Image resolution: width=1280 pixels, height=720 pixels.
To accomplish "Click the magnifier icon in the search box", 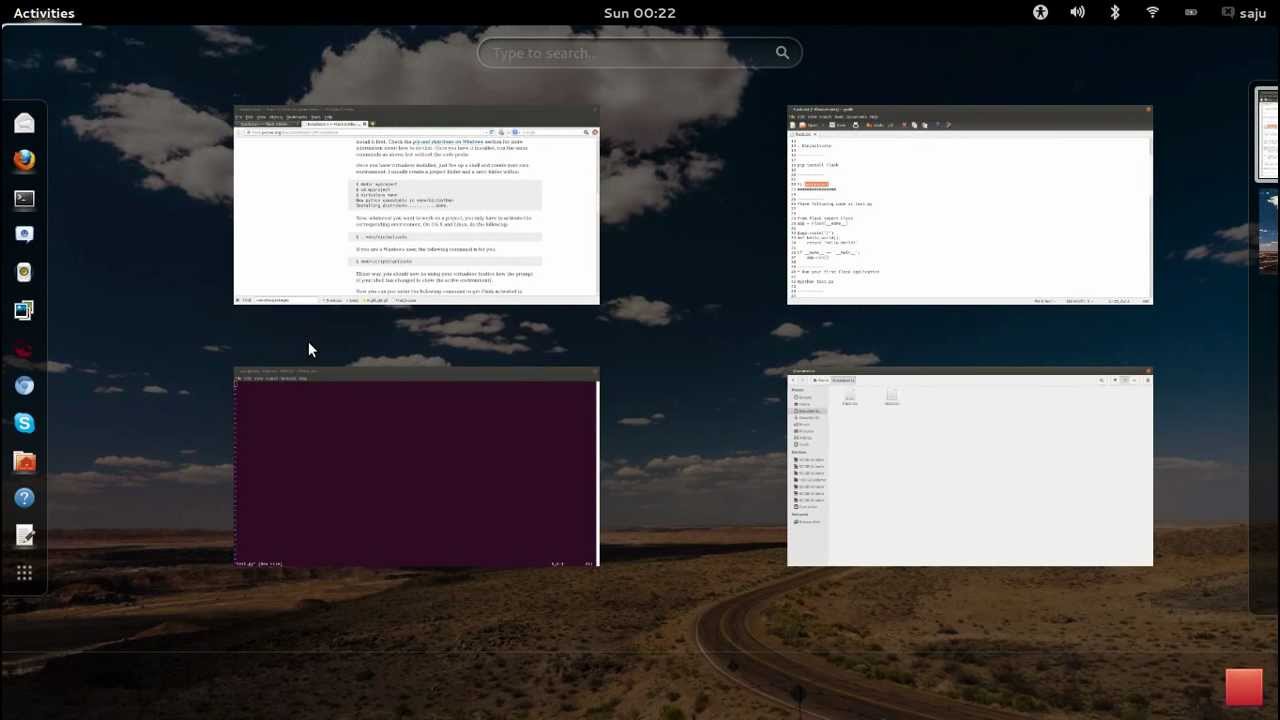I will pyautogui.click(x=782, y=53).
